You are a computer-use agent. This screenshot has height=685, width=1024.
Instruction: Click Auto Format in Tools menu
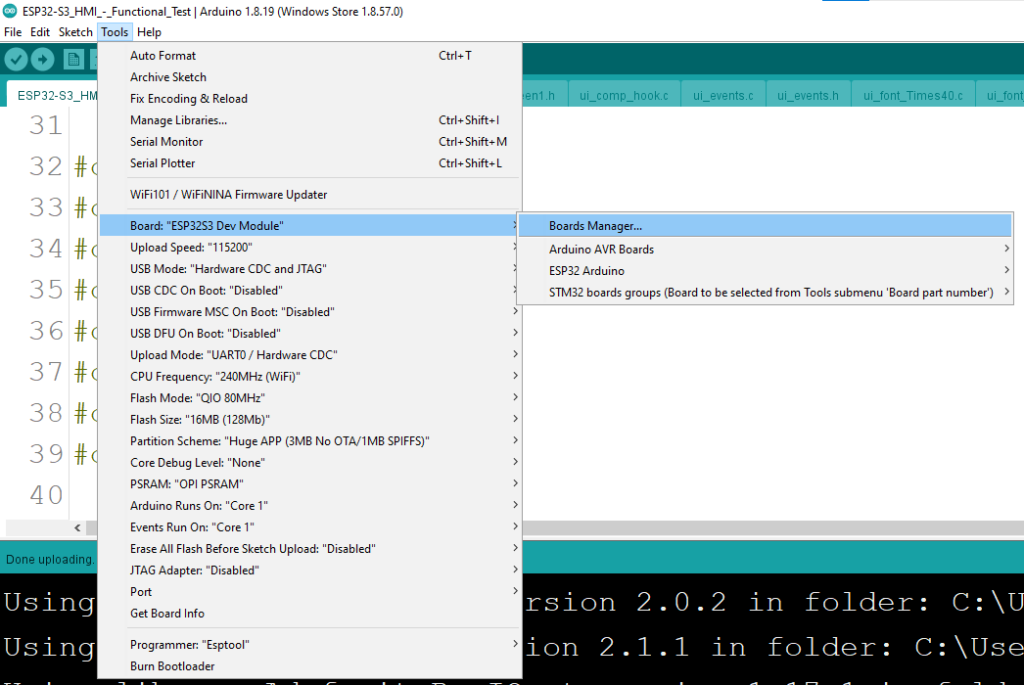point(163,56)
